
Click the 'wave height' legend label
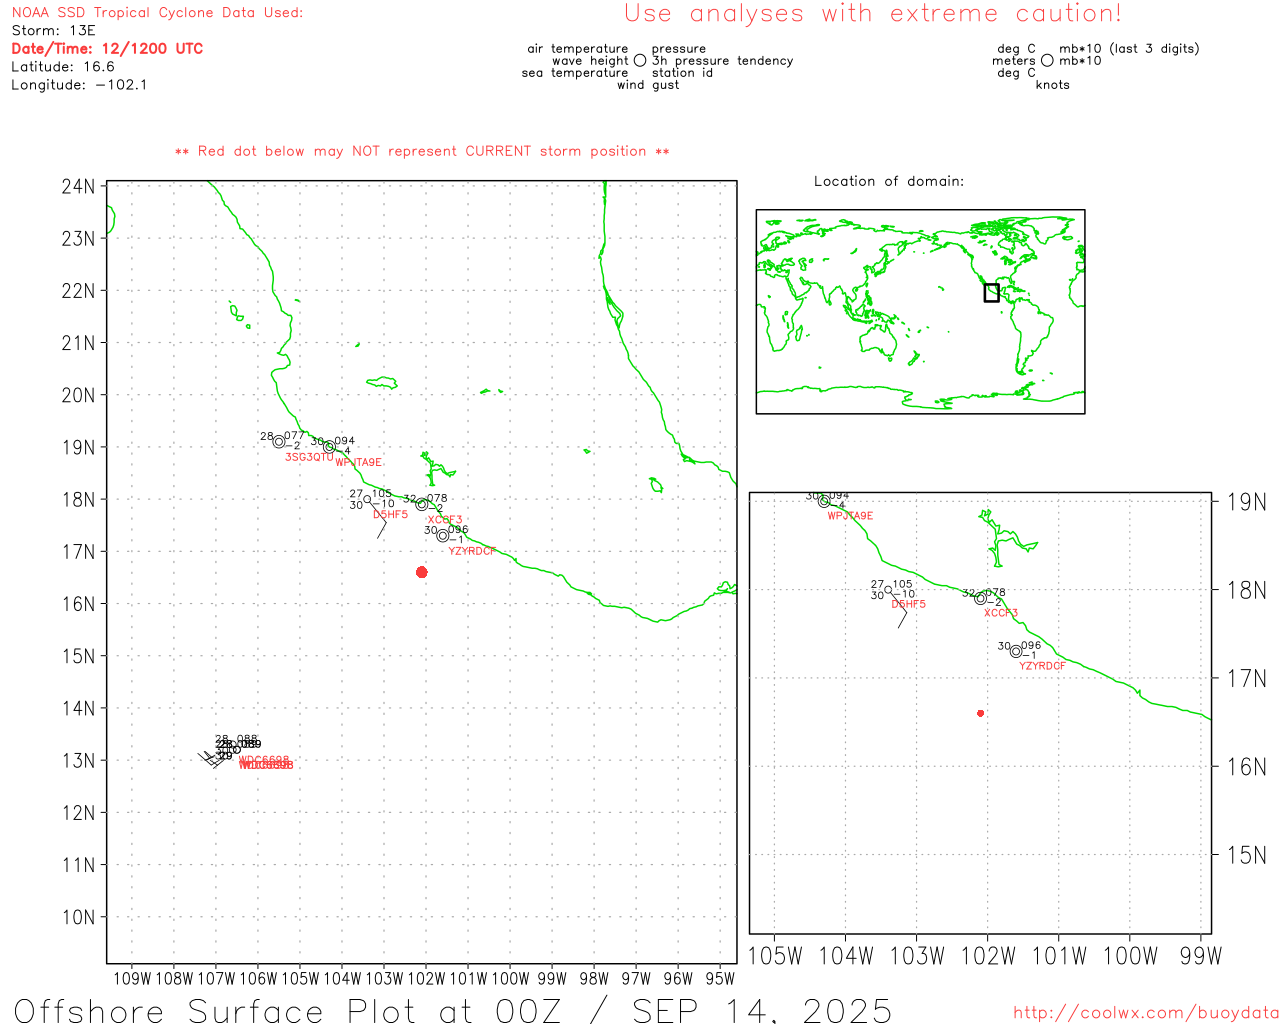coord(590,61)
